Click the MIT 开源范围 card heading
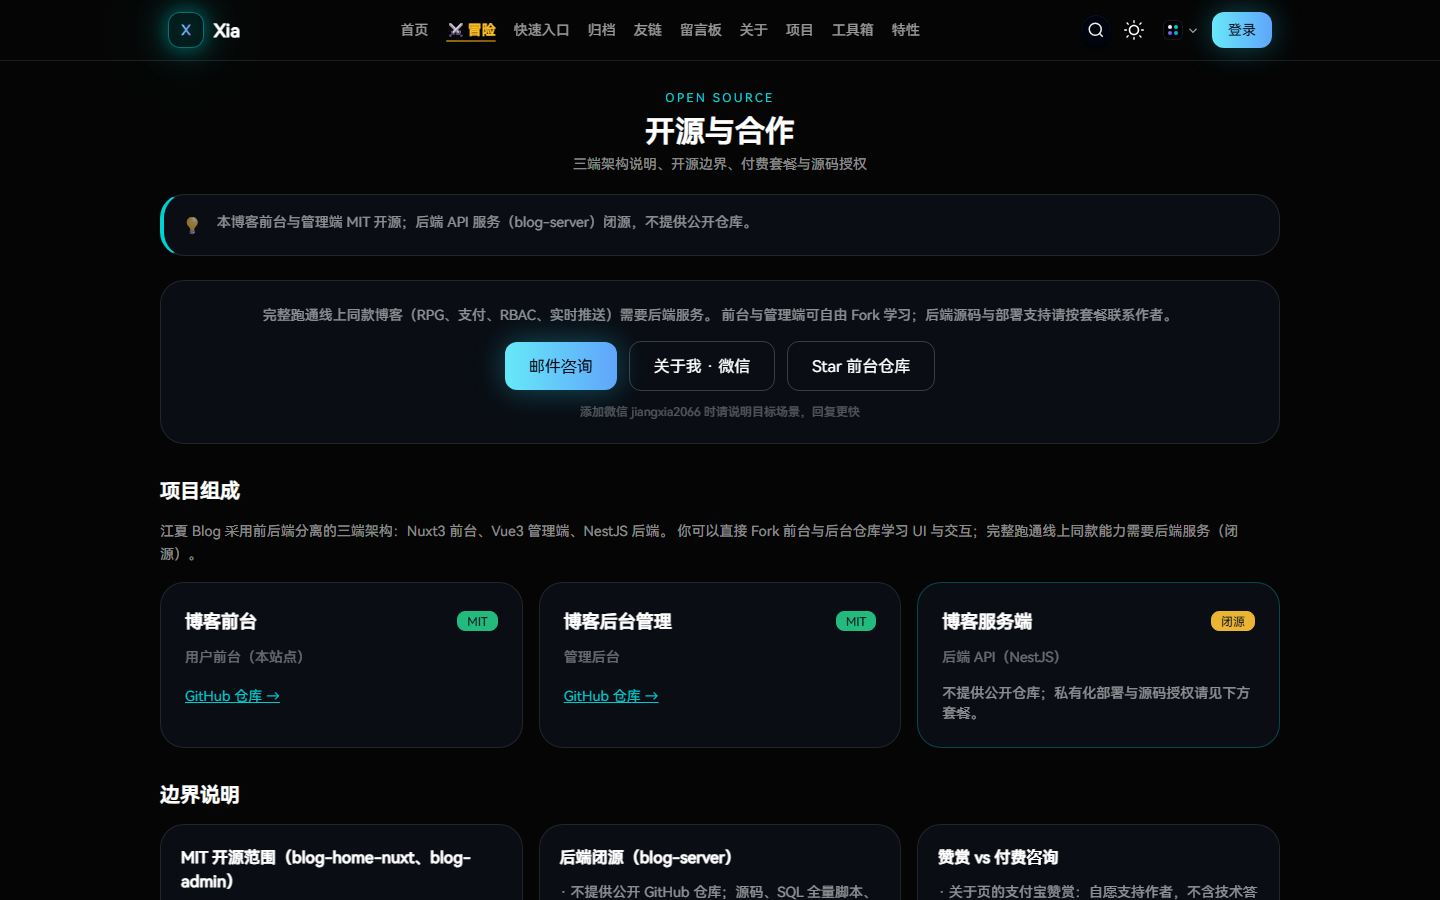 [326, 869]
